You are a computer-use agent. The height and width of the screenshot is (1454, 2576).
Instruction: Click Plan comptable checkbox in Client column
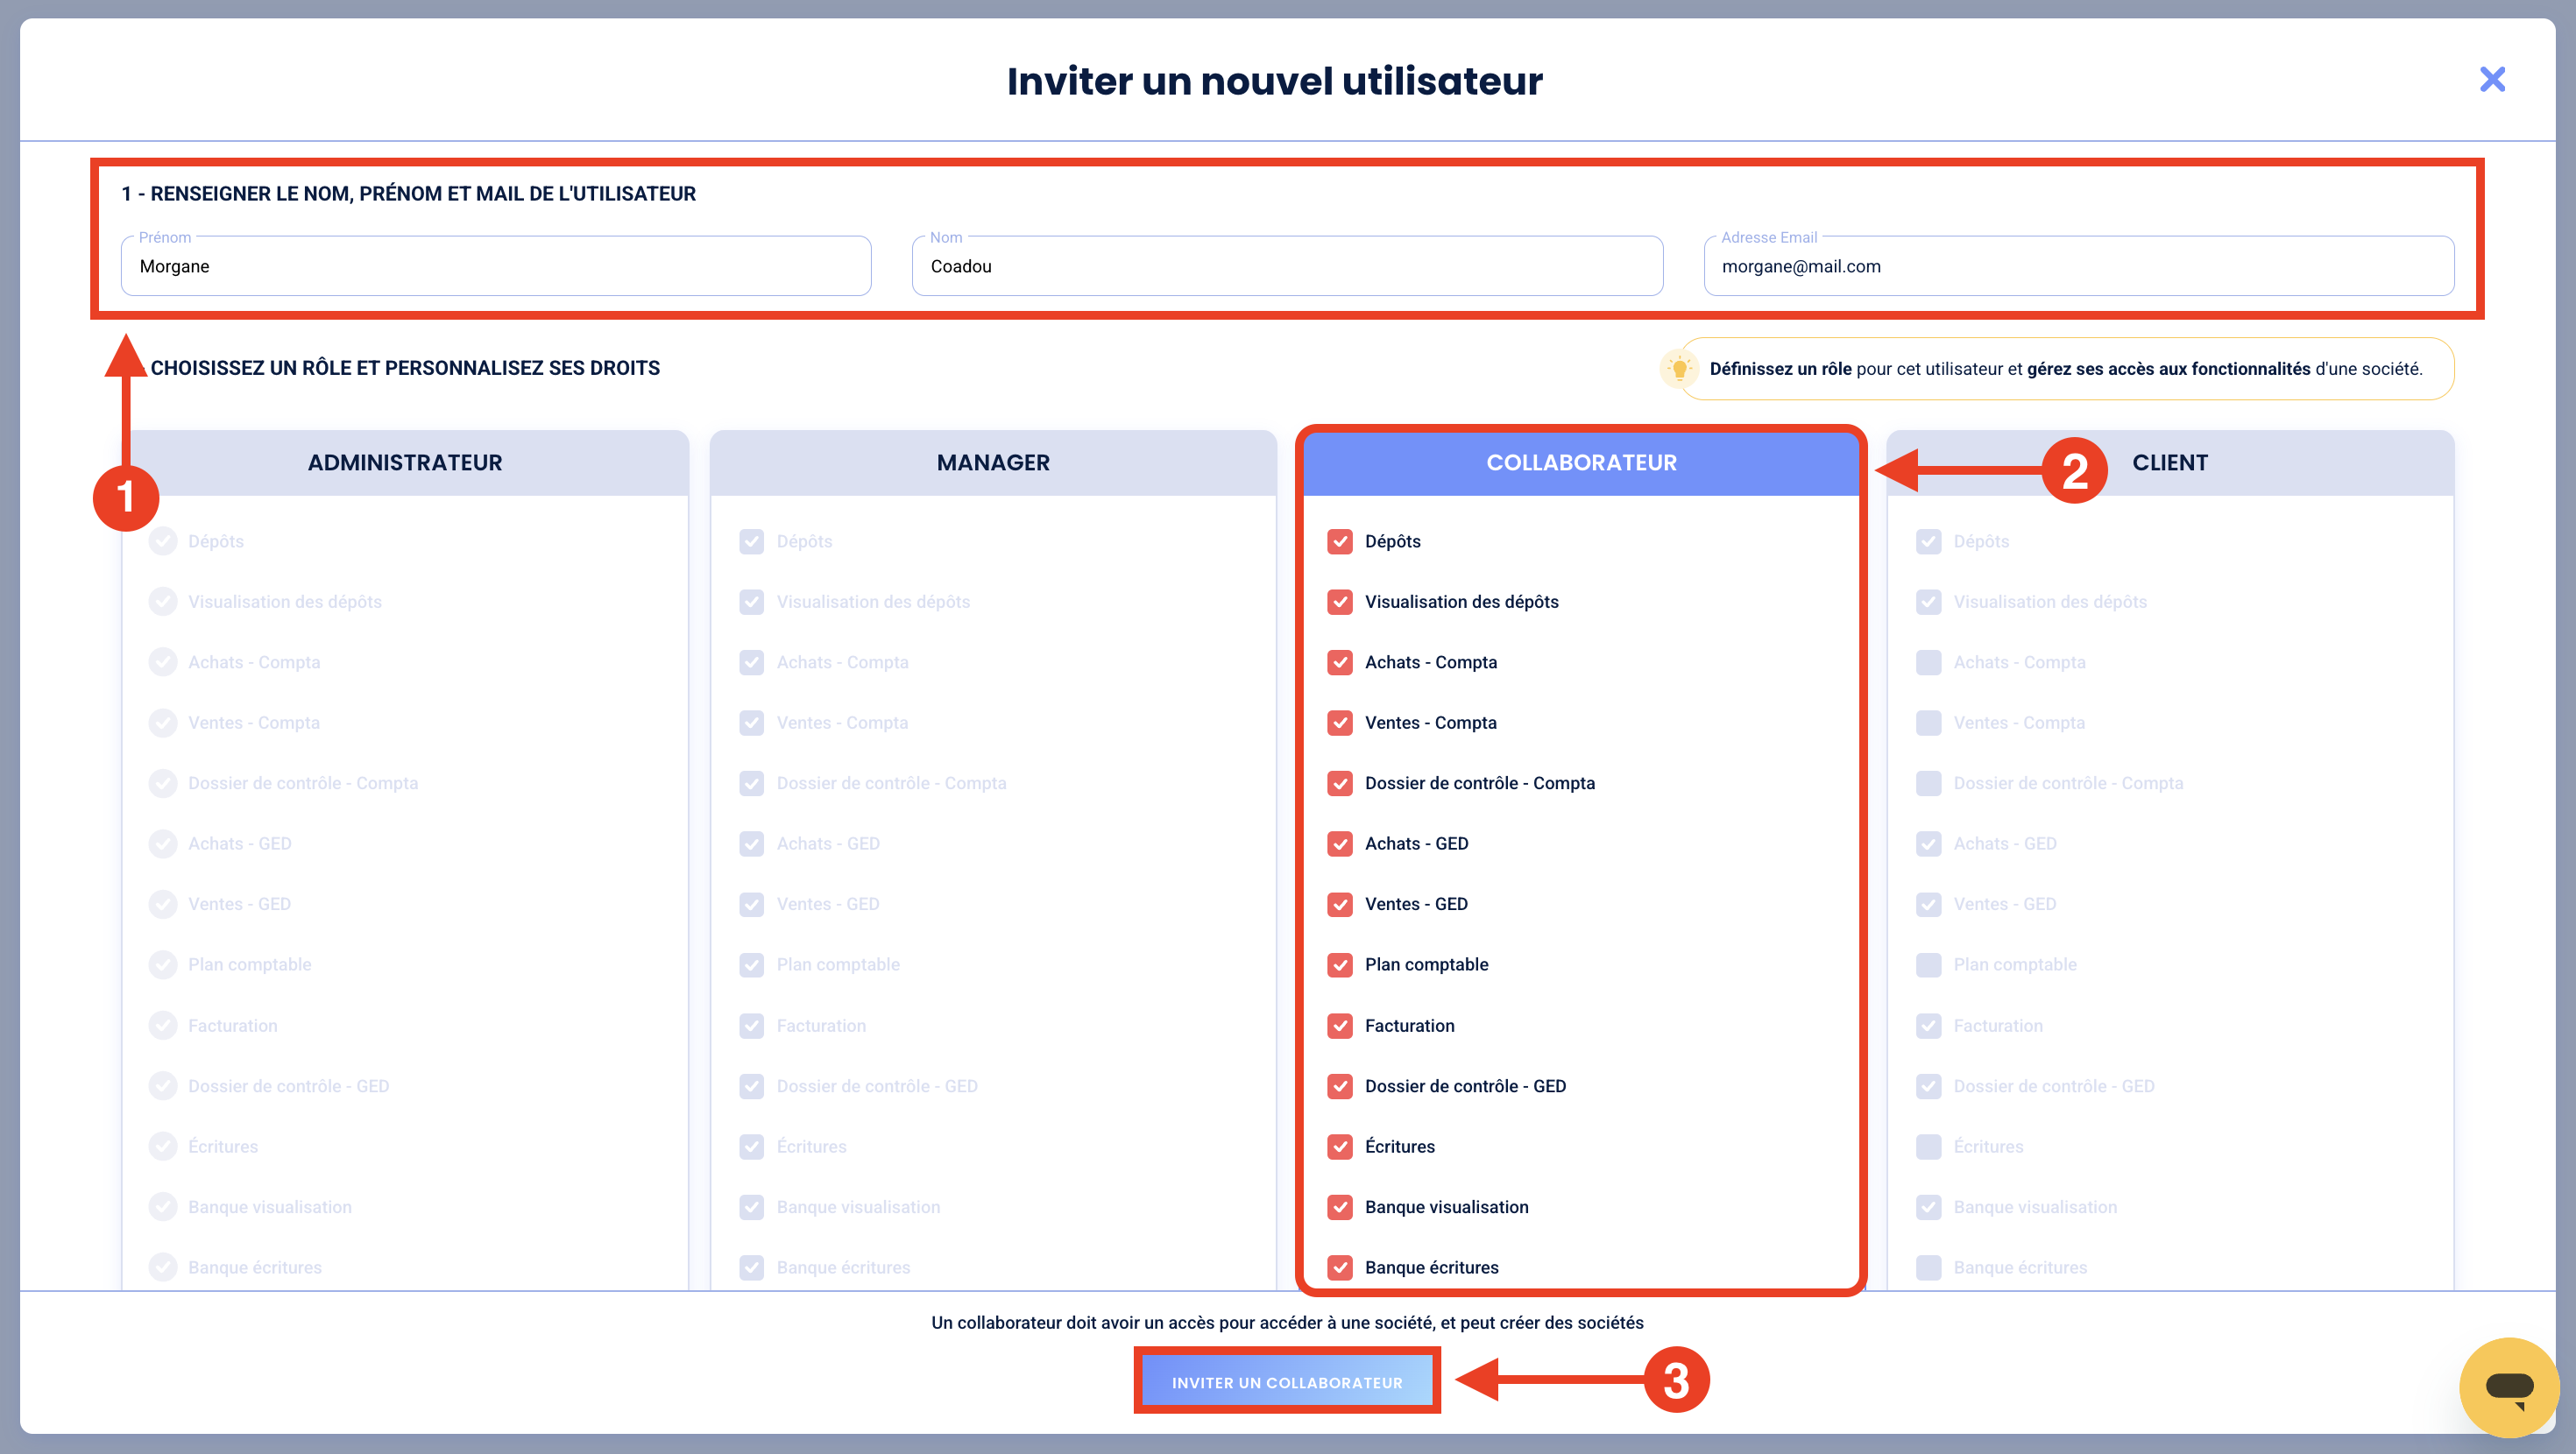click(x=1929, y=965)
